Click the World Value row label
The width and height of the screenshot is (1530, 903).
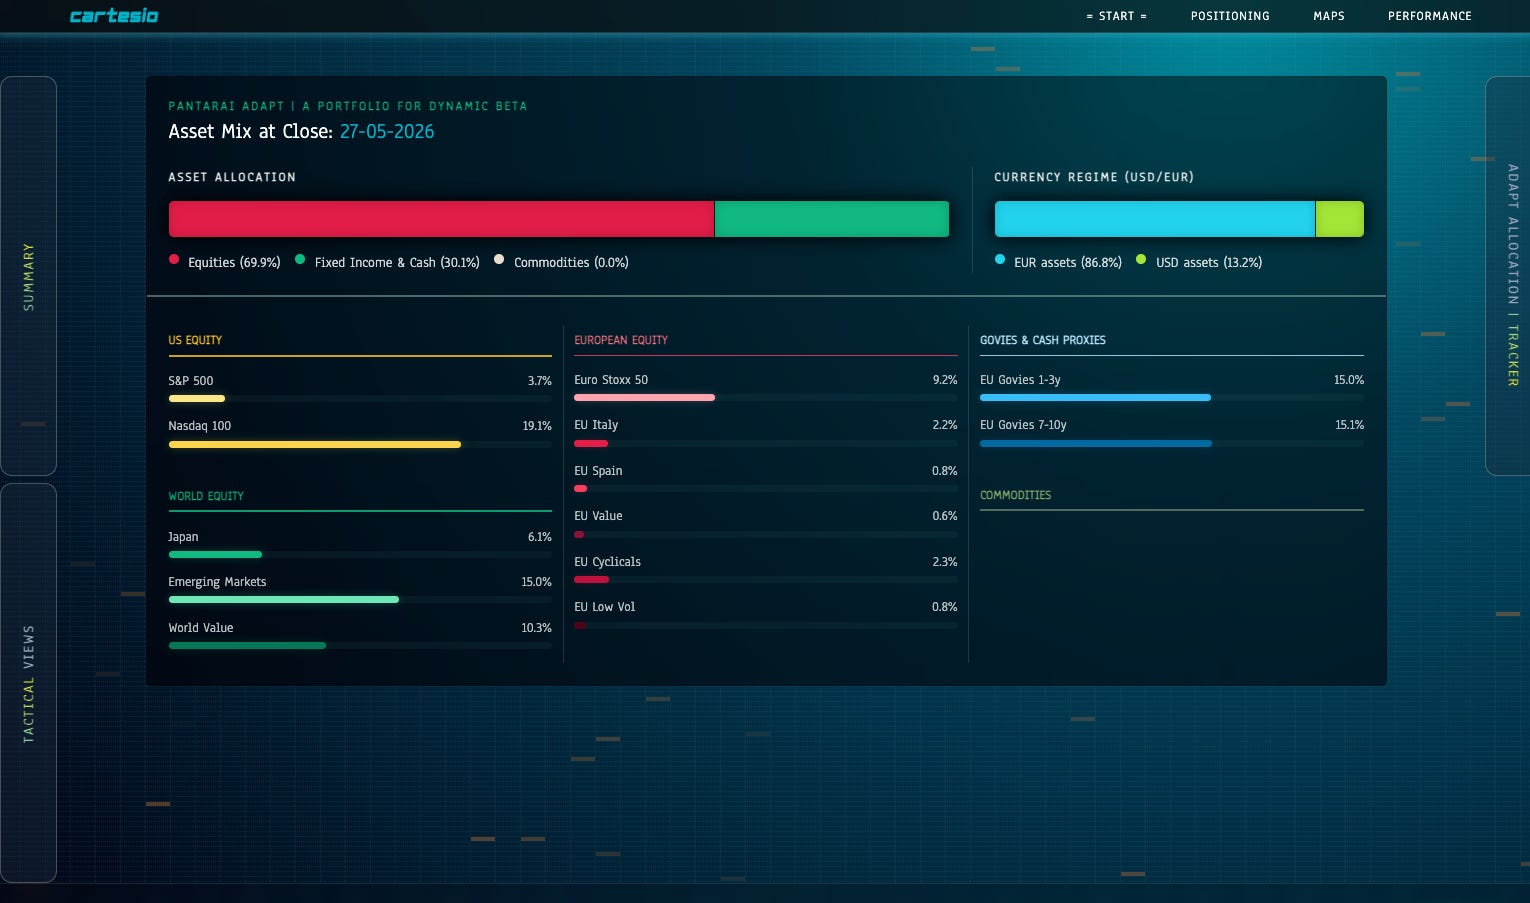click(201, 628)
